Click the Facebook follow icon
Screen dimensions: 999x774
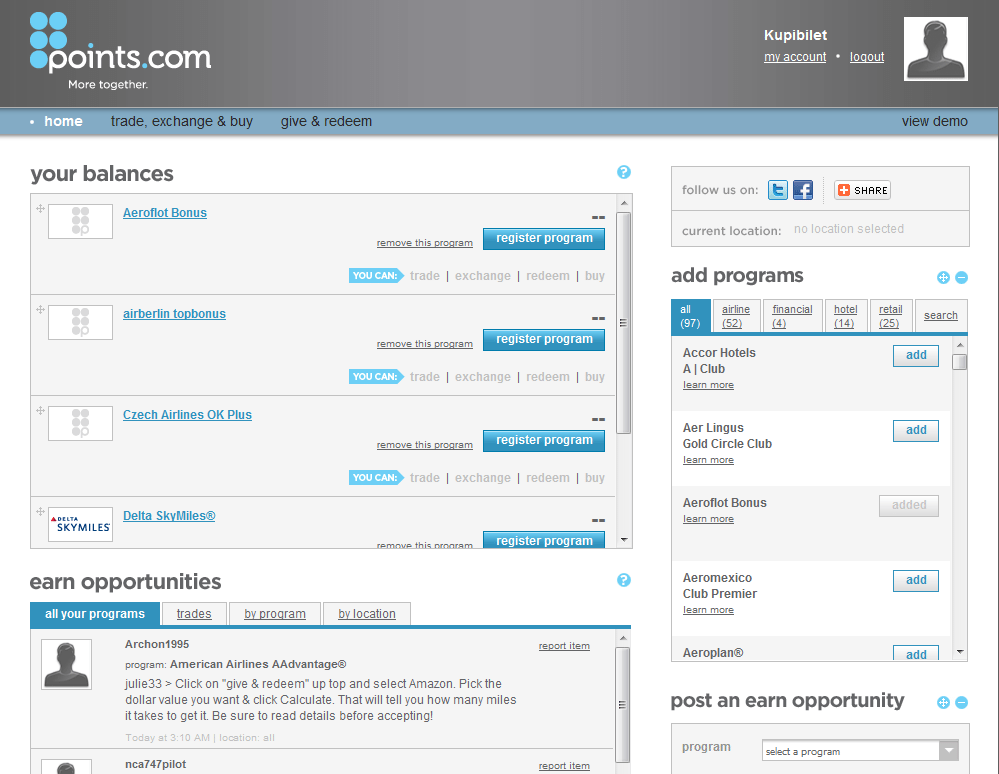point(803,190)
